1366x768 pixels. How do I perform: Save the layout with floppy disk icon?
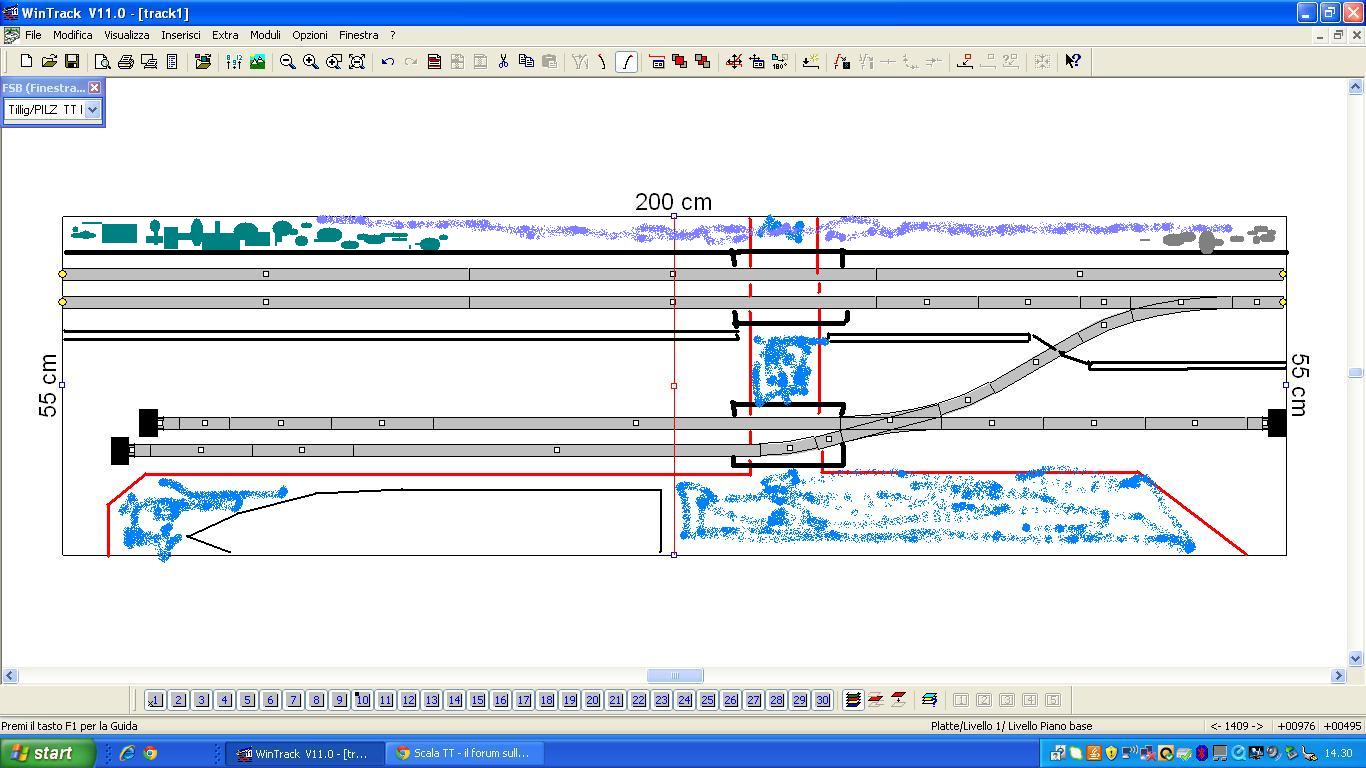(72, 61)
